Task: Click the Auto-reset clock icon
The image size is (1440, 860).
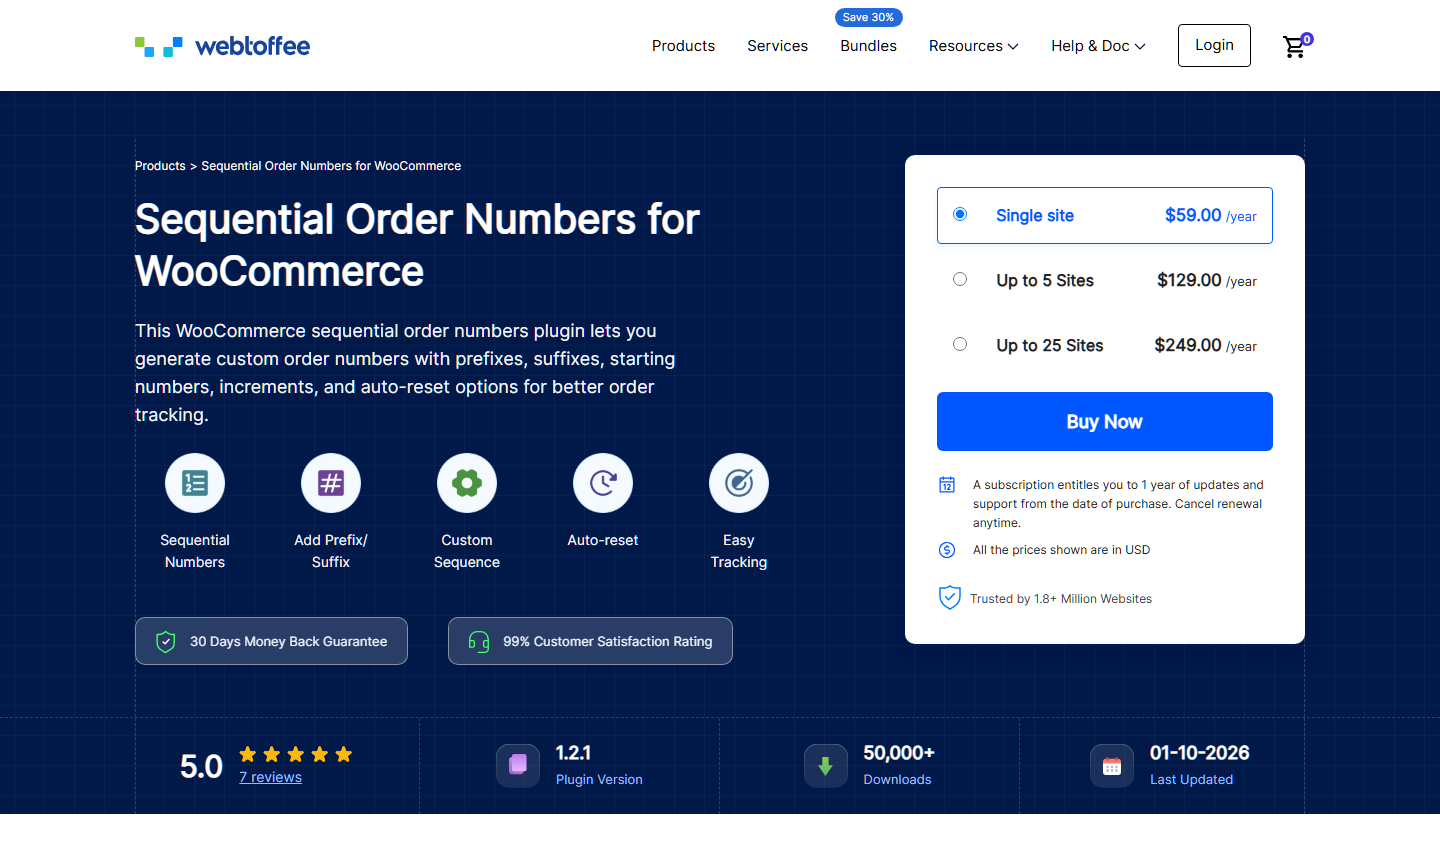Action: tap(603, 483)
